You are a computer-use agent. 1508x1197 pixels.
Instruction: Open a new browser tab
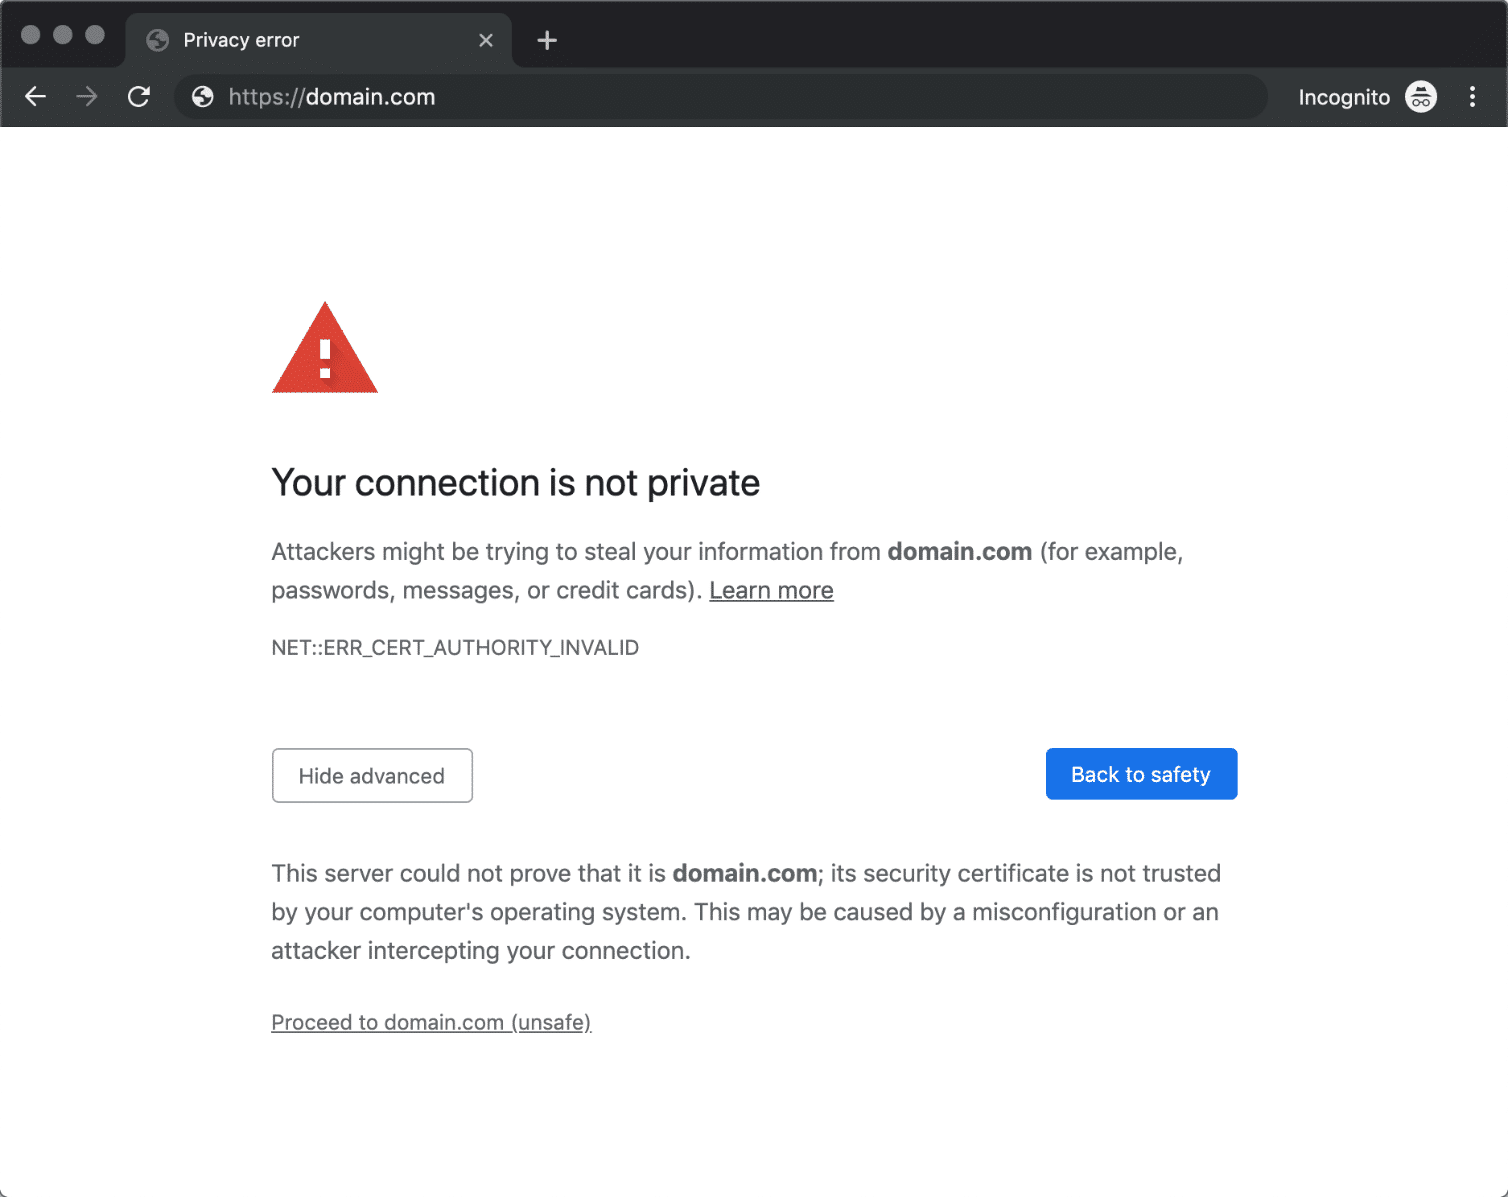[546, 40]
